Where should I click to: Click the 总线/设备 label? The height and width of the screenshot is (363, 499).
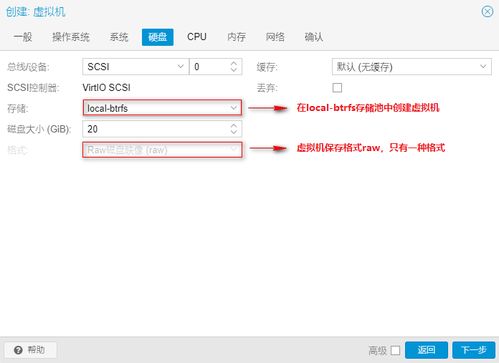28,67
